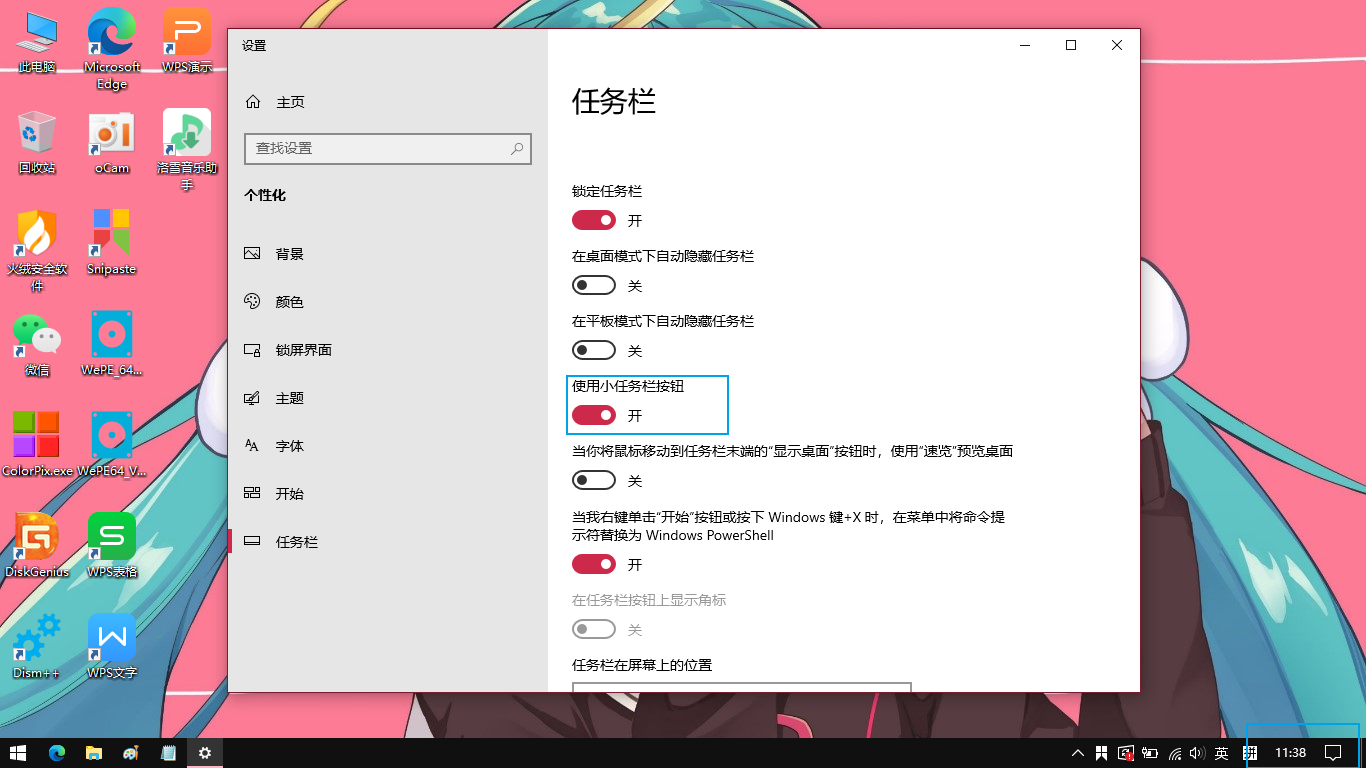Open the 背景 (Background) settings icon

tap(253, 253)
